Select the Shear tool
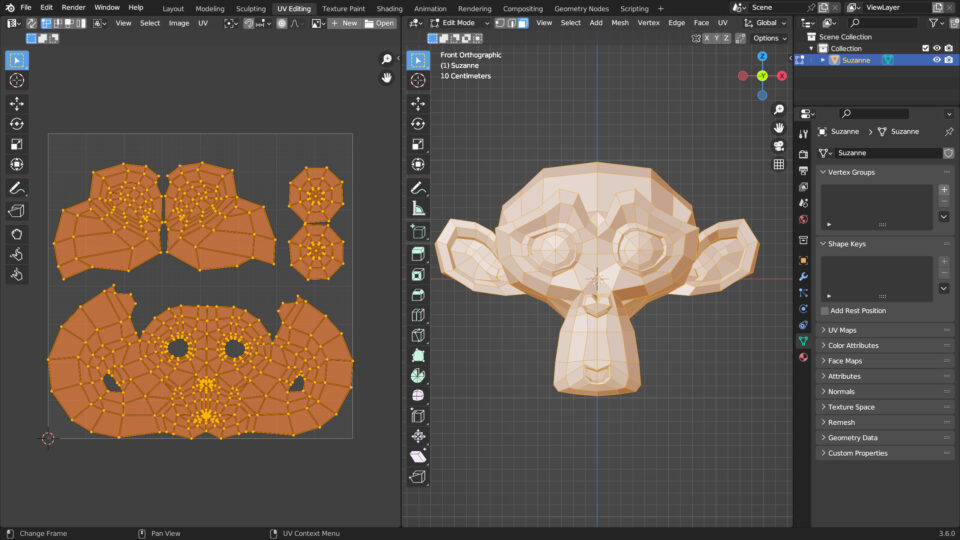 click(x=418, y=456)
